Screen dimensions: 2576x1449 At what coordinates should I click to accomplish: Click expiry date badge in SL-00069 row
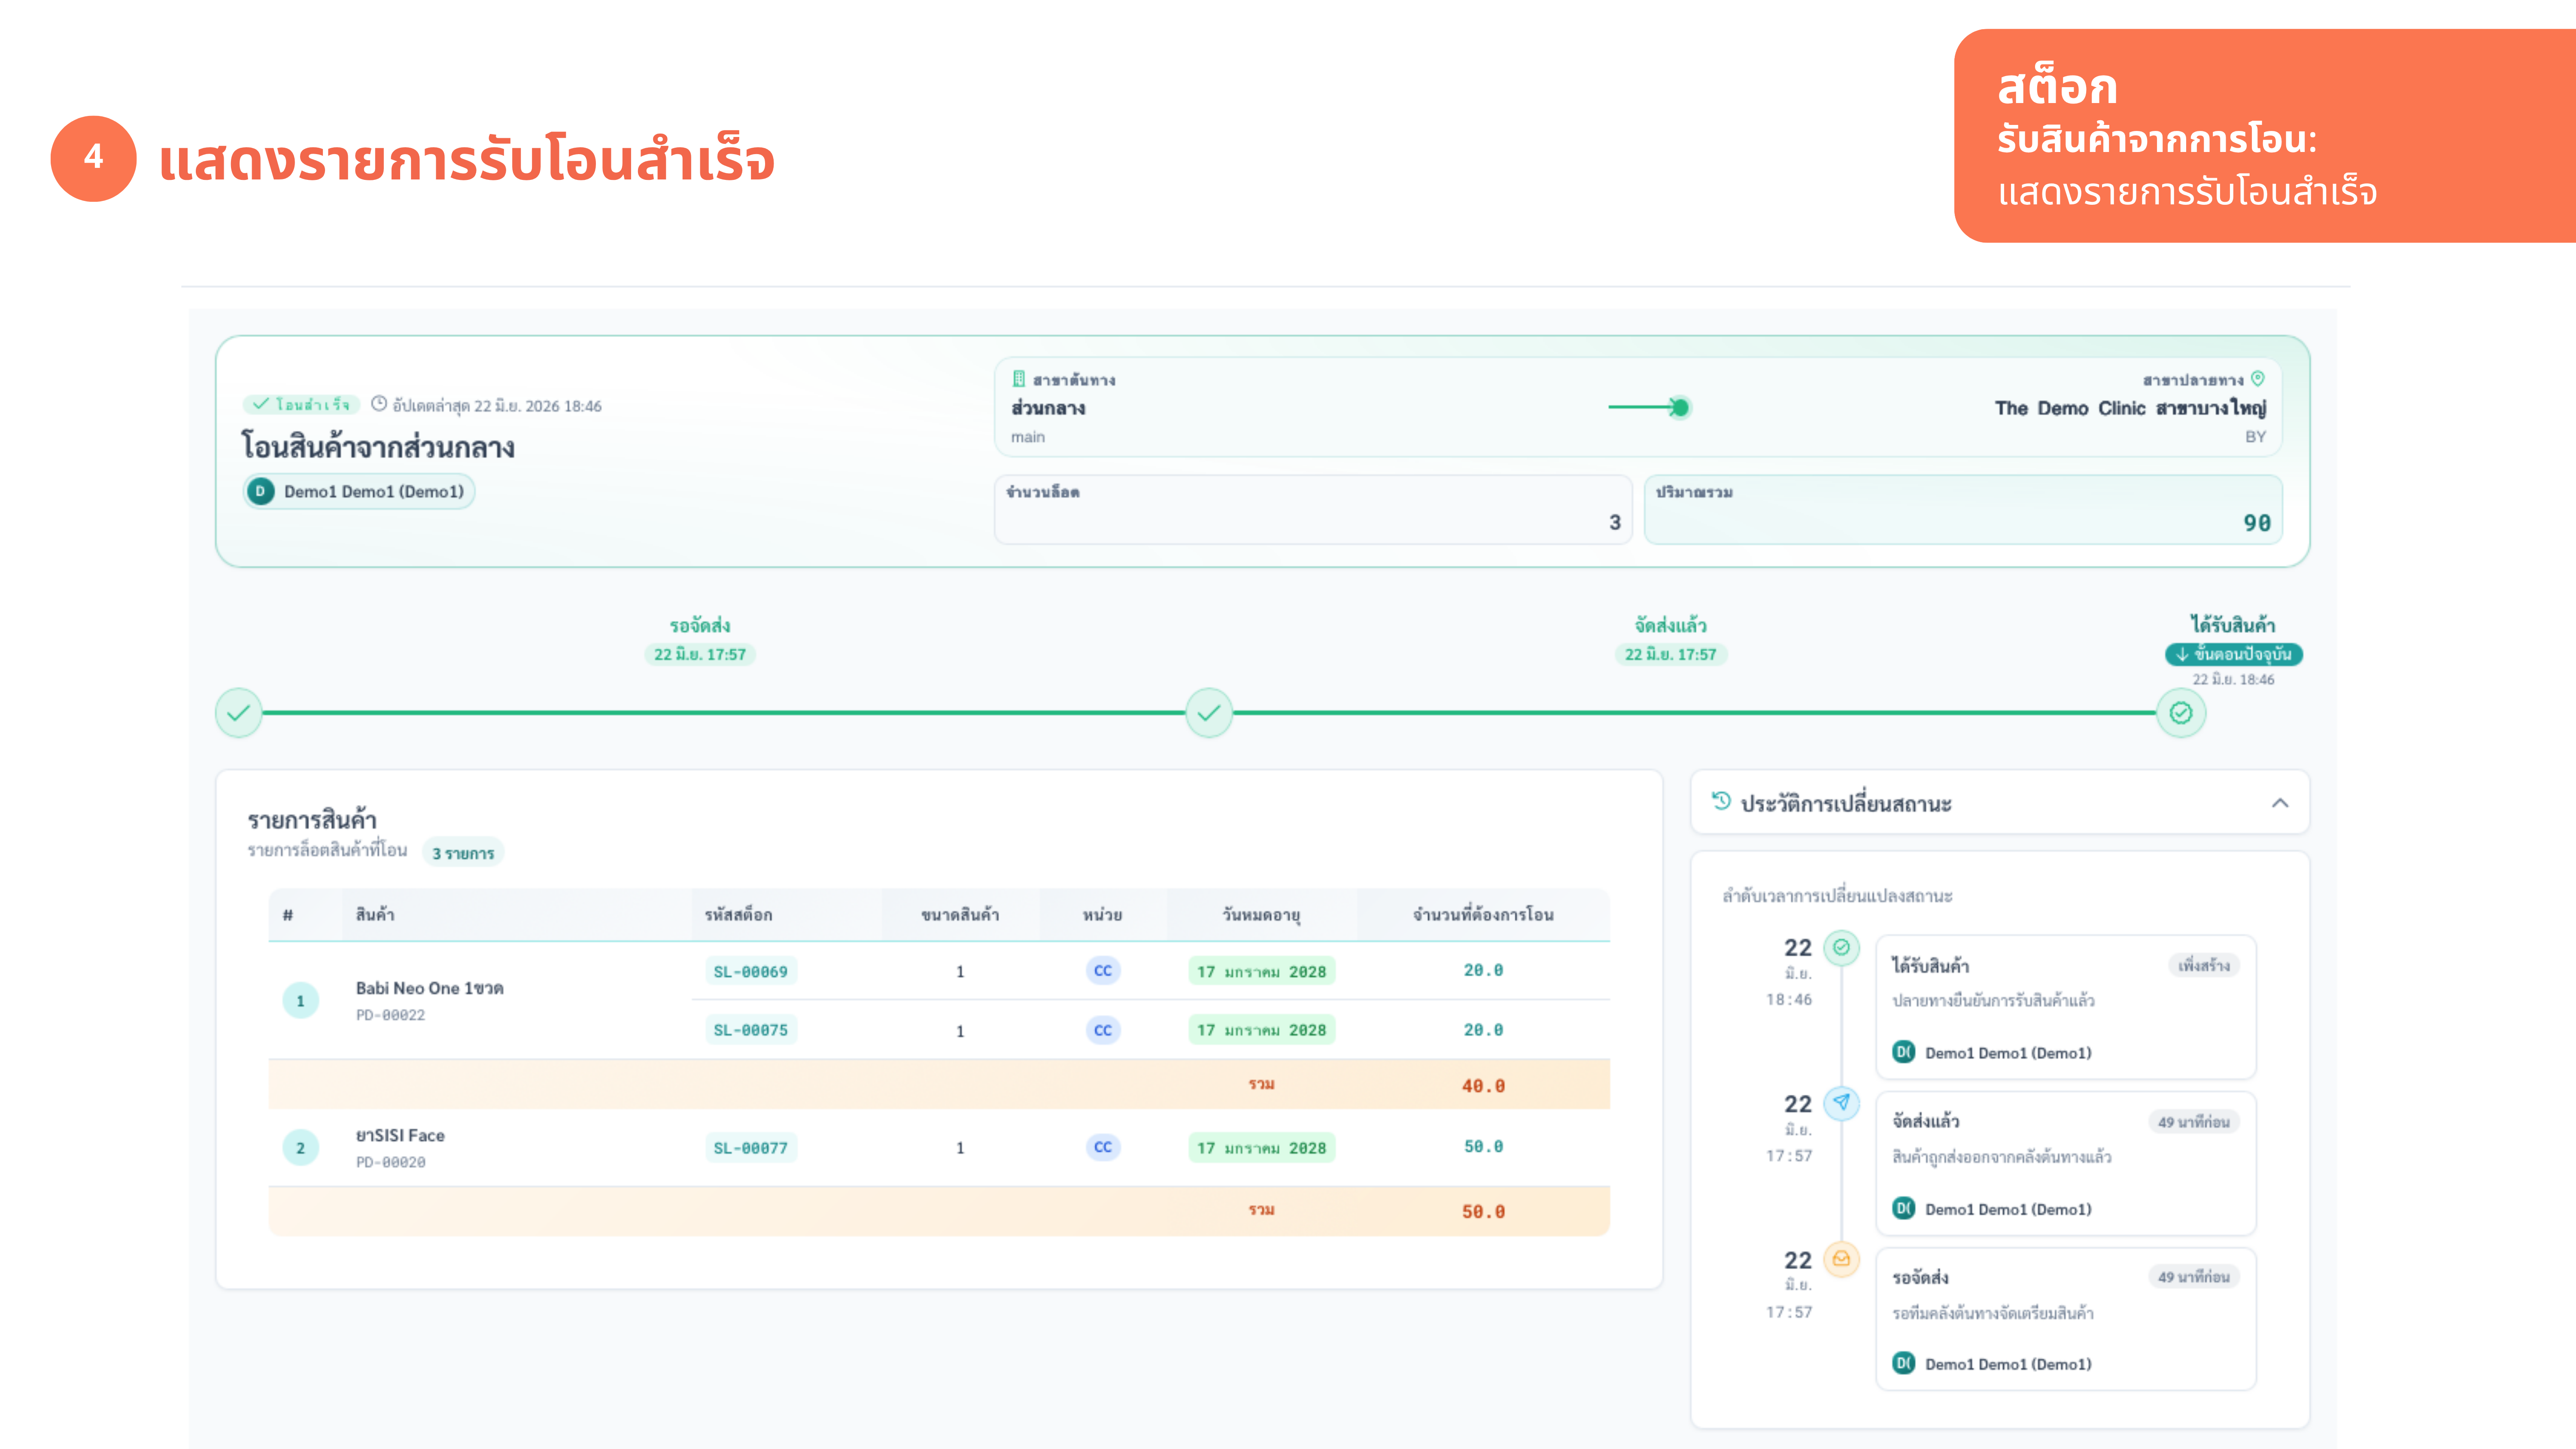(x=1261, y=971)
